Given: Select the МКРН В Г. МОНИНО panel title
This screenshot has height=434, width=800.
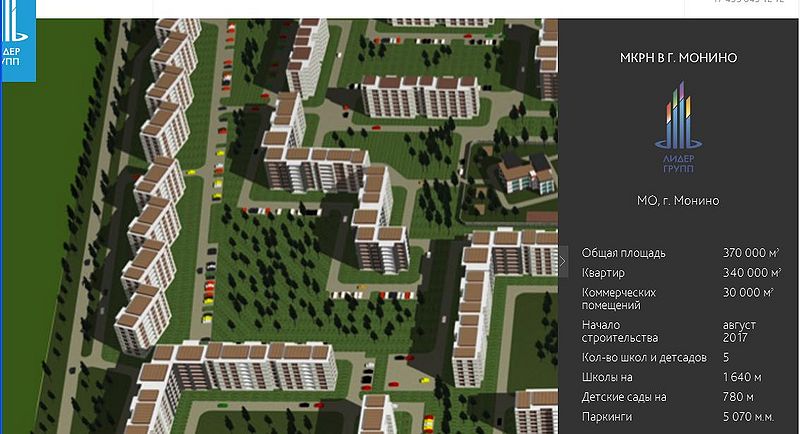Looking at the screenshot, I should coord(678,58).
